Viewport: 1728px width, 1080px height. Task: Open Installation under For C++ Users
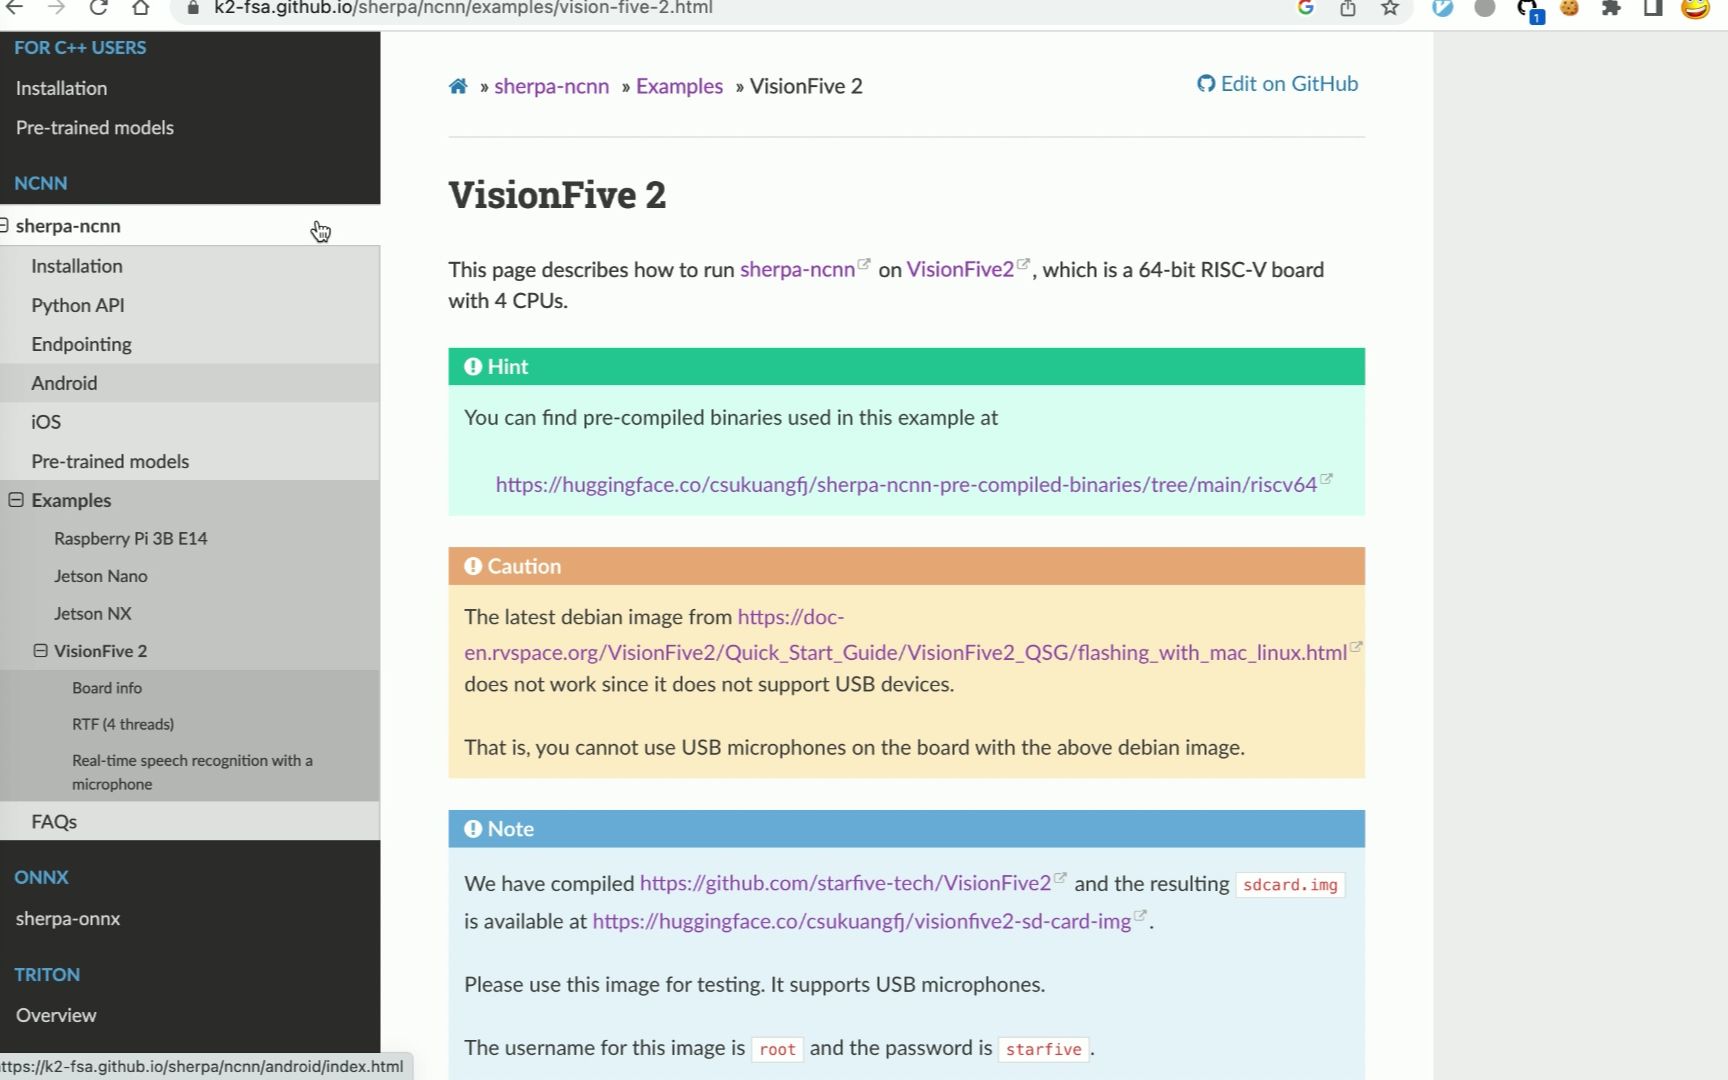61,88
